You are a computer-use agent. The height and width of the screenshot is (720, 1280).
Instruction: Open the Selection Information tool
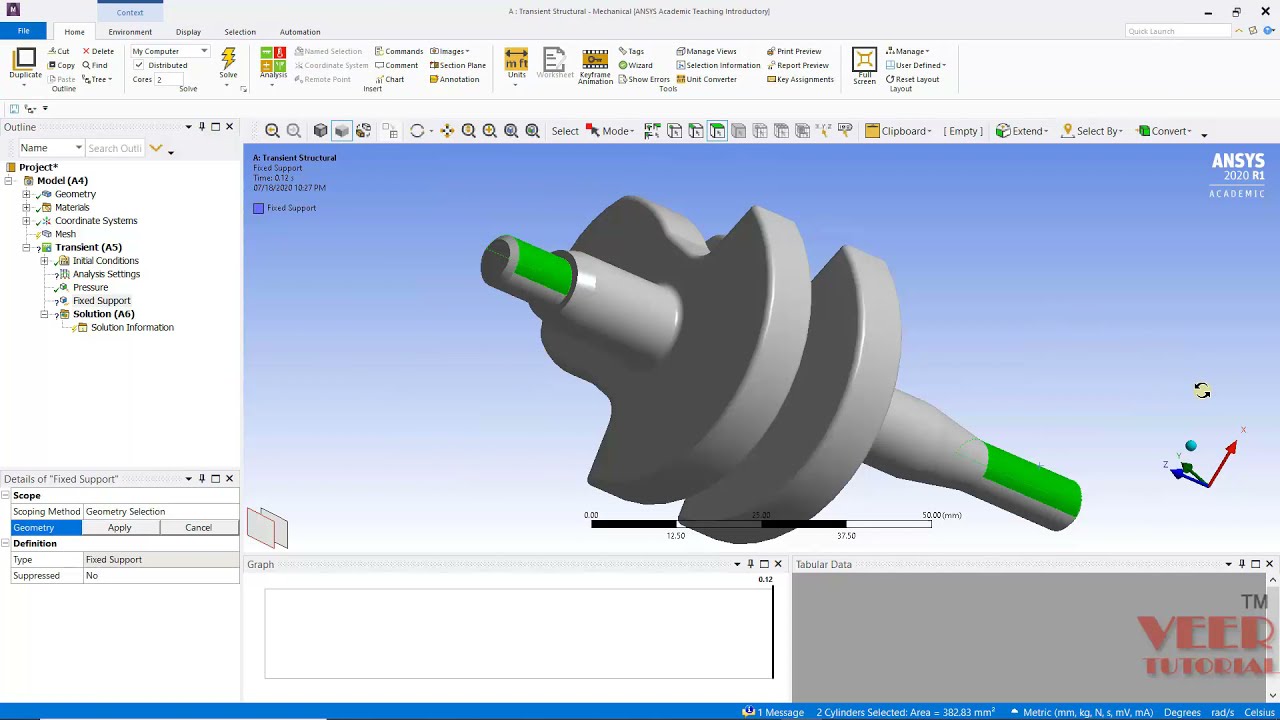coord(718,65)
